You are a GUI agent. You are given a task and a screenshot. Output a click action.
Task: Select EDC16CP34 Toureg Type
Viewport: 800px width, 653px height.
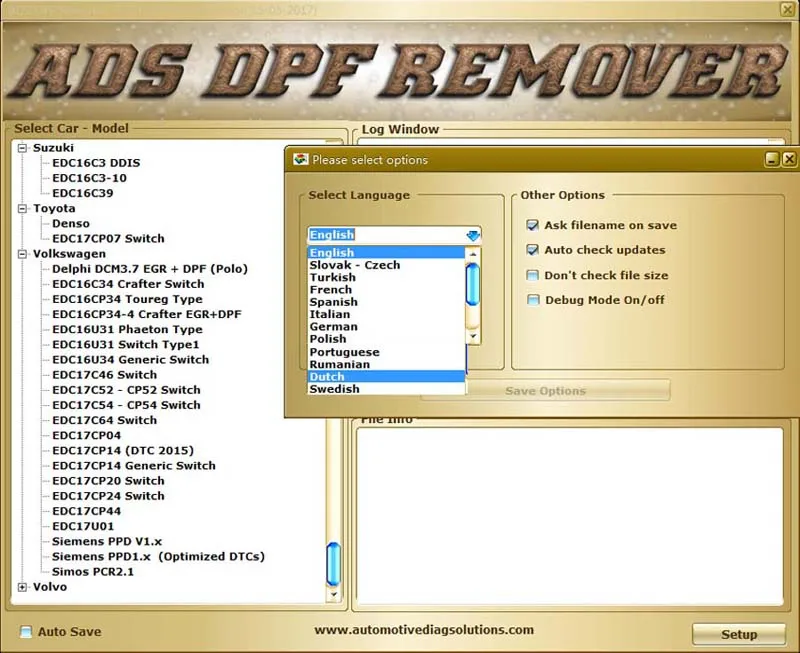[x=127, y=299]
